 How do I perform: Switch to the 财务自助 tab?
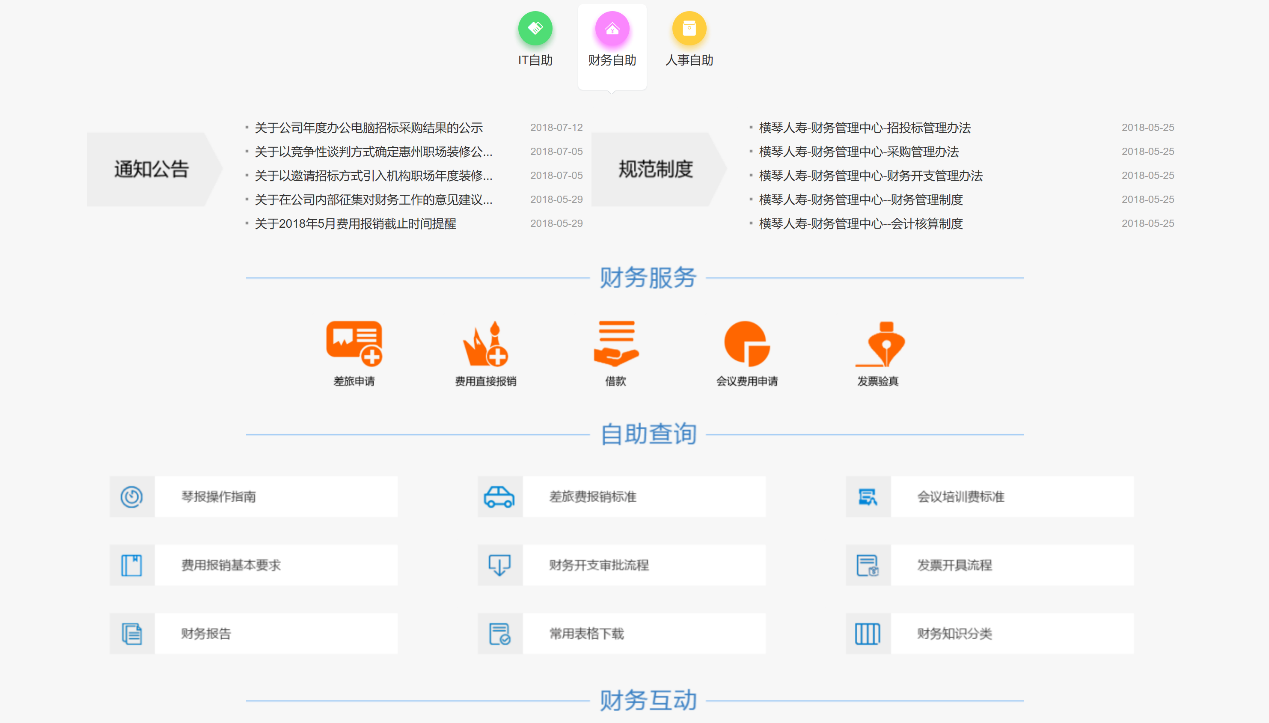point(612,40)
